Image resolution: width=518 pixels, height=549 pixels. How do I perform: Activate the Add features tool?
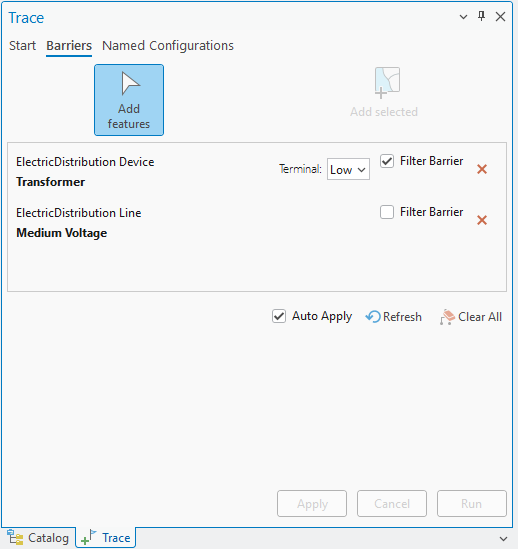point(129,100)
